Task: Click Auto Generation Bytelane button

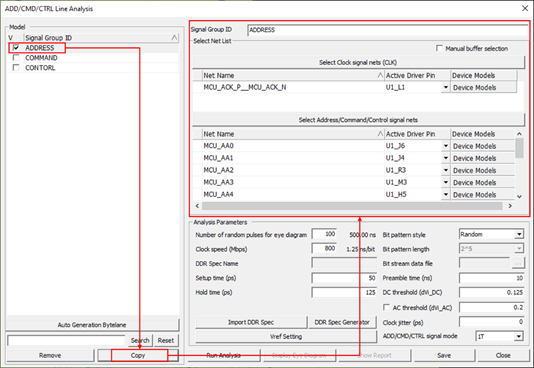Action: [92, 325]
